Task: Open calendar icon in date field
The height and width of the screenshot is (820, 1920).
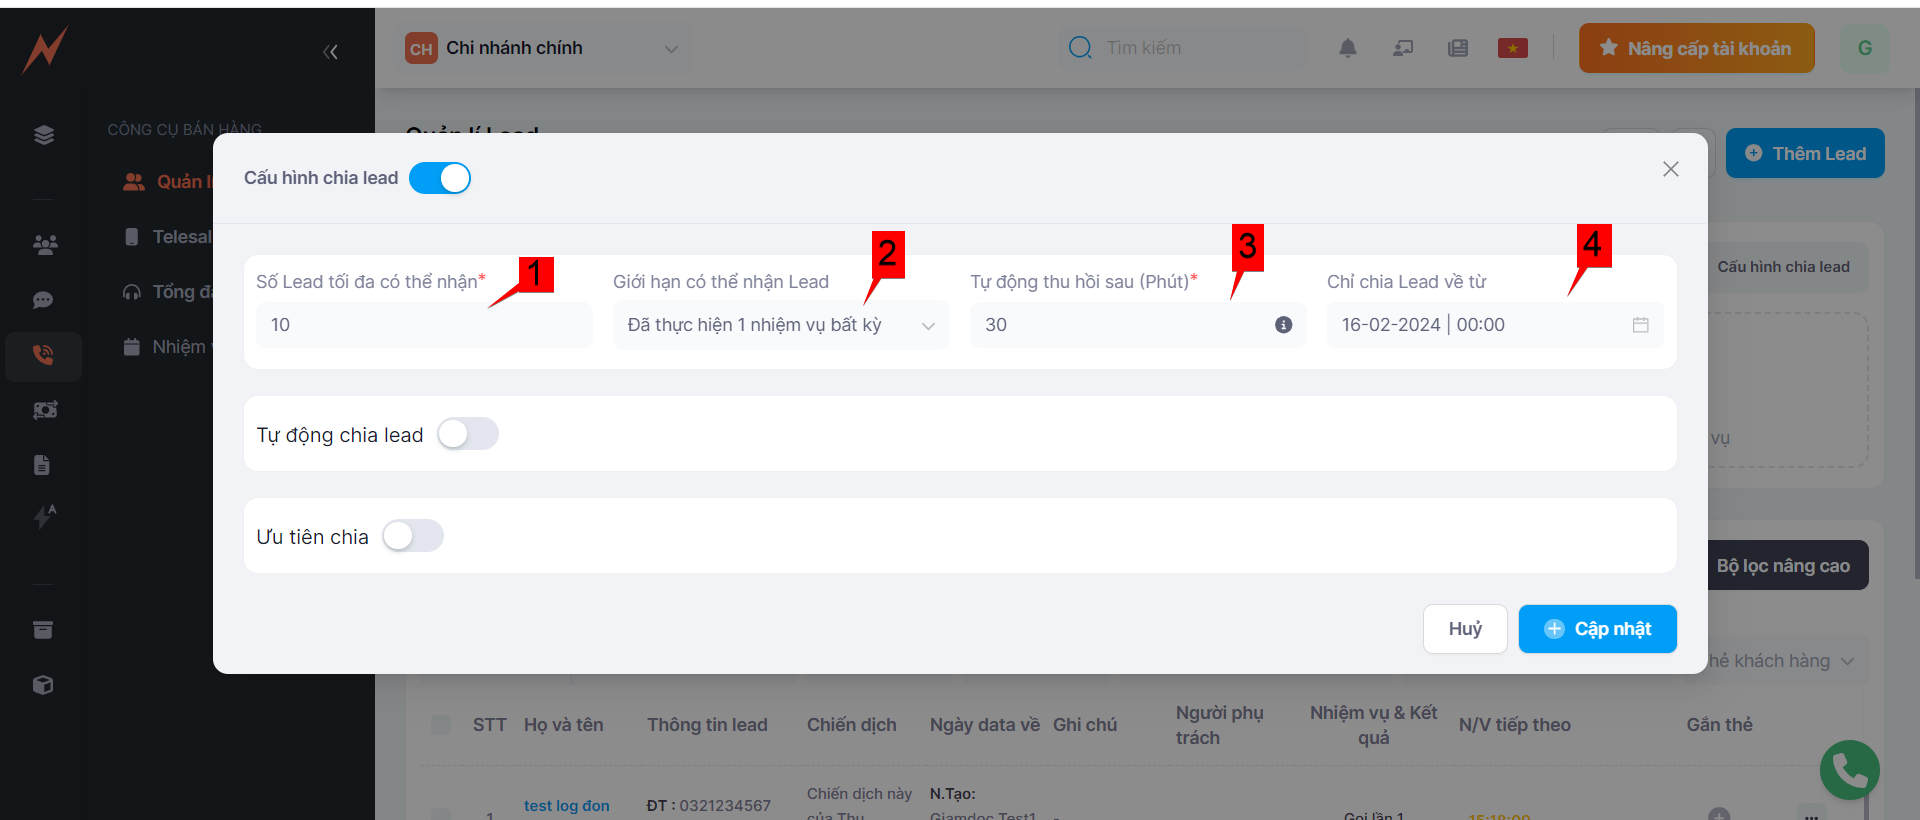Action: tap(1640, 325)
